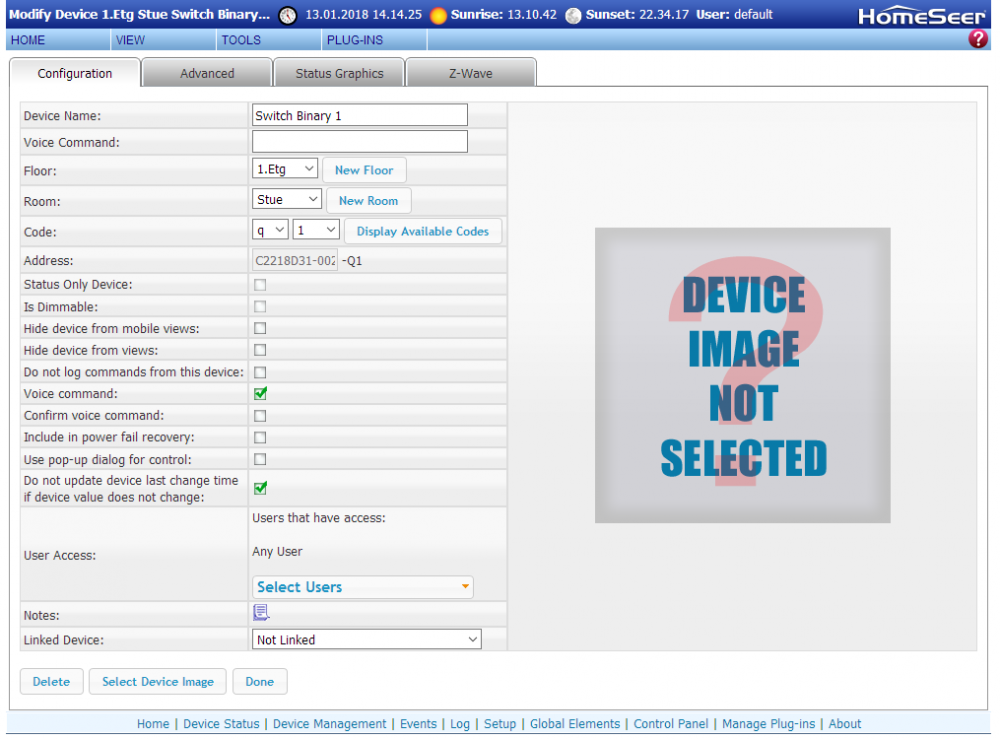Image resolution: width=1000 pixels, height=739 pixels.
Task: Check Include in power fail recovery
Action: point(260,438)
